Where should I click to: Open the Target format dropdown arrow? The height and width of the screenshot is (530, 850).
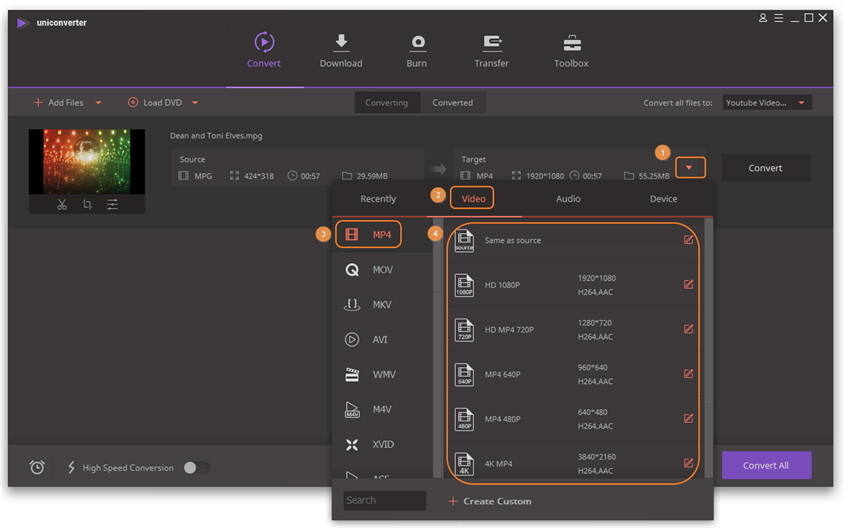pos(690,167)
